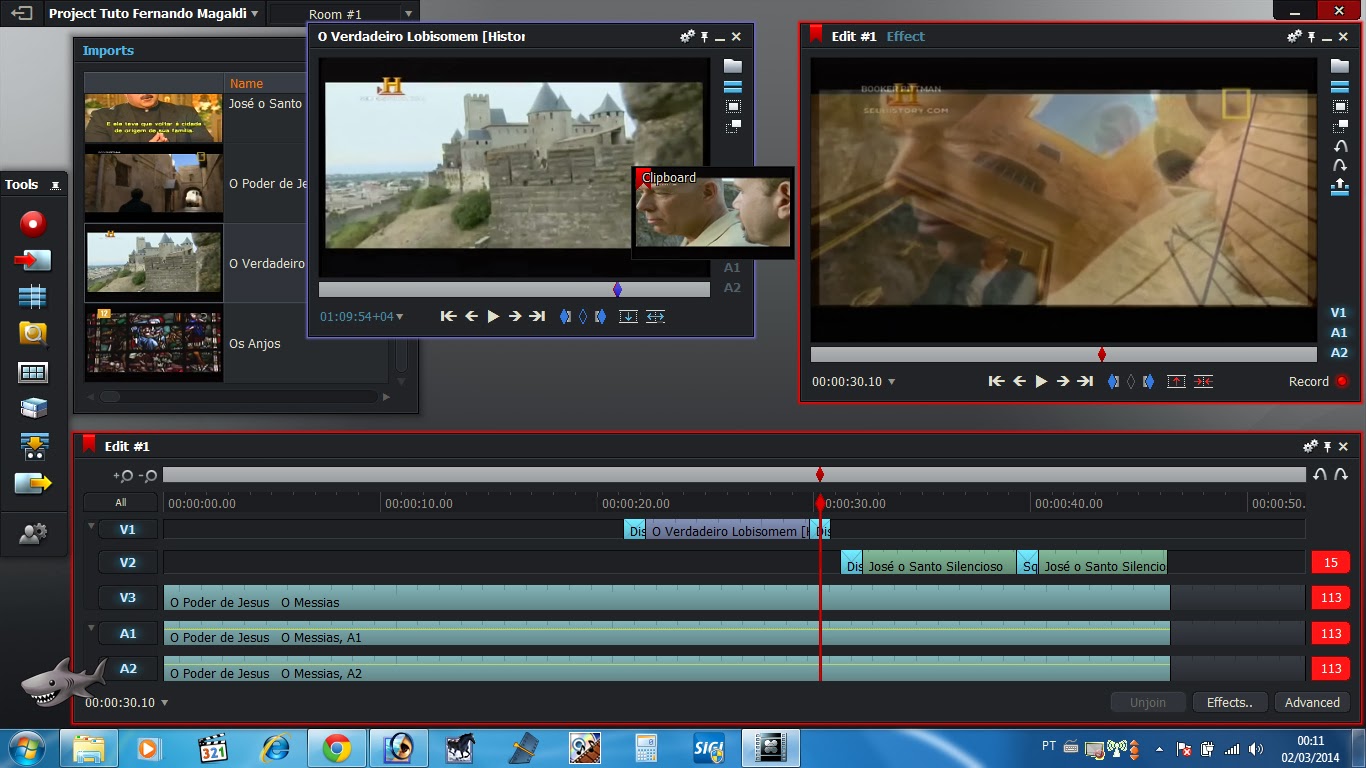Screen dimensions: 1366x768
Task: Insert source clip into the edit
Action: [x=628, y=316]
